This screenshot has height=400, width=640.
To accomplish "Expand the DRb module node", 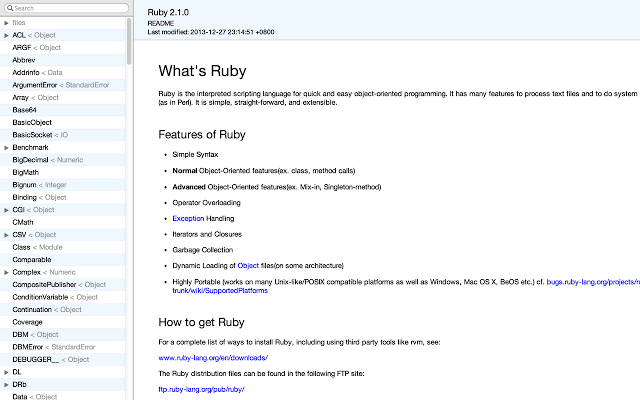I will [x=6, y=385].
